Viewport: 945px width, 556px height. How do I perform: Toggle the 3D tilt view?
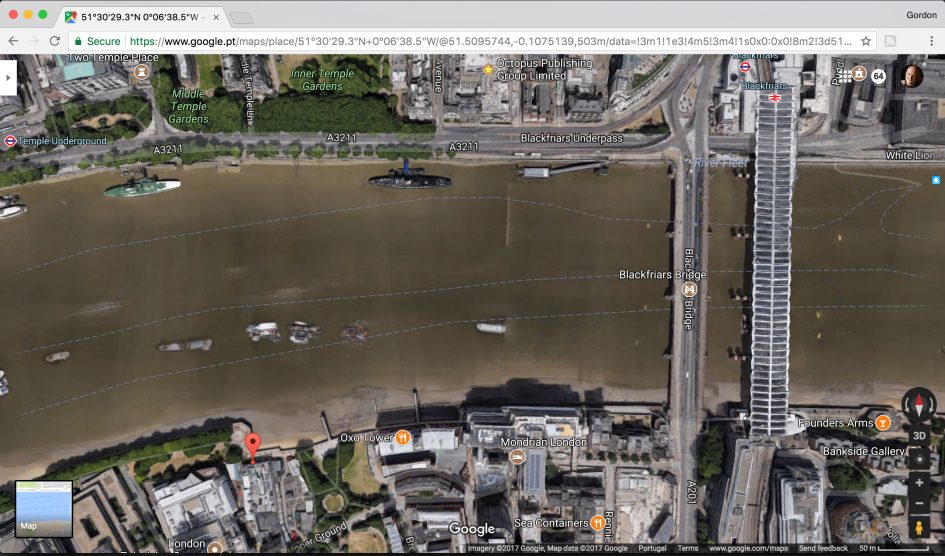click(x=919, y=437)
